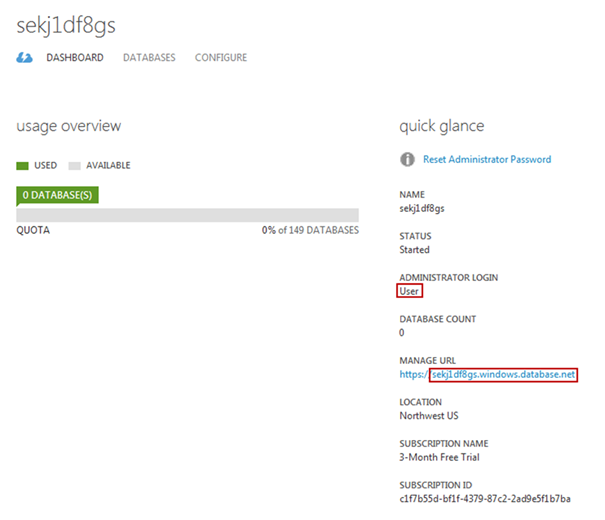Open the CONFIGURE tab
This screenshot has width=605, height=520.
[x=221, y=57]
